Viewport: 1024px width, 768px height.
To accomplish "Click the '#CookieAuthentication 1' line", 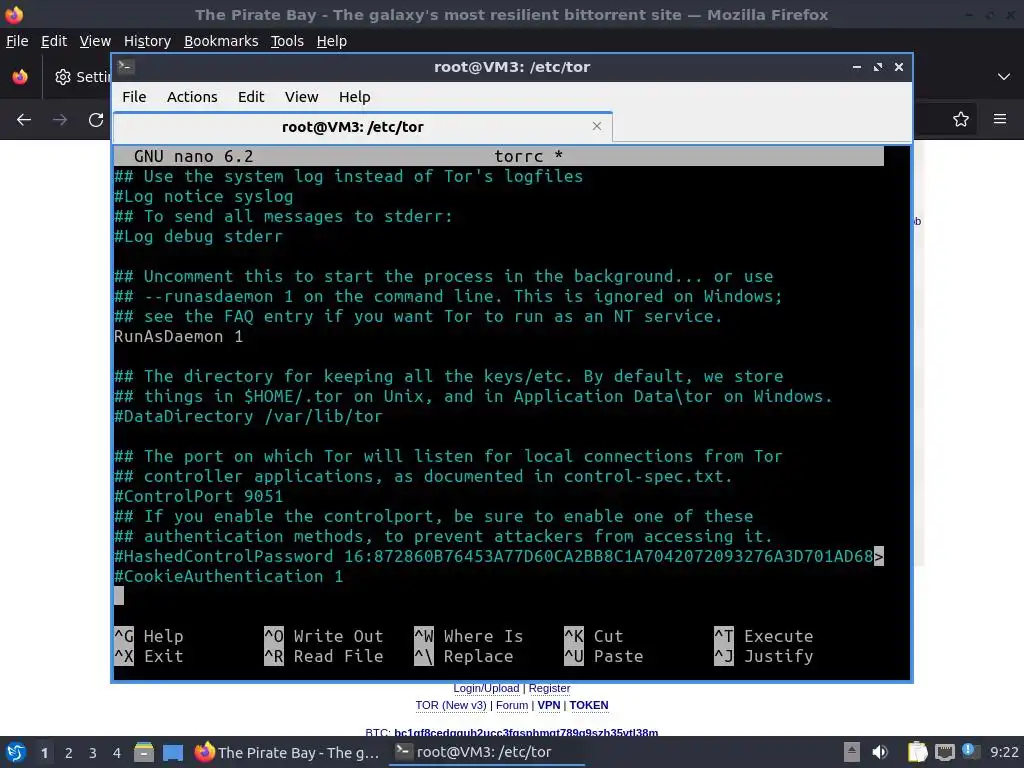I will (x=229, y=576).
